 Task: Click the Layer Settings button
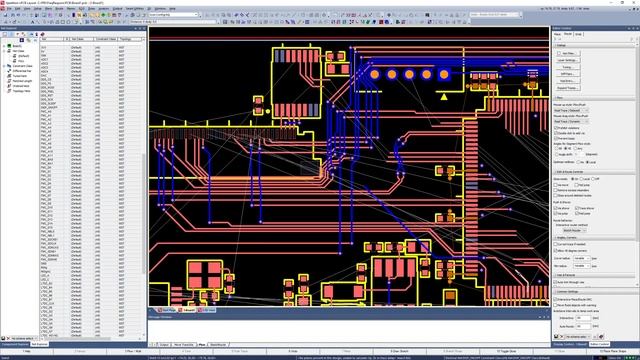pyautogui.click(x=568, y=60)
